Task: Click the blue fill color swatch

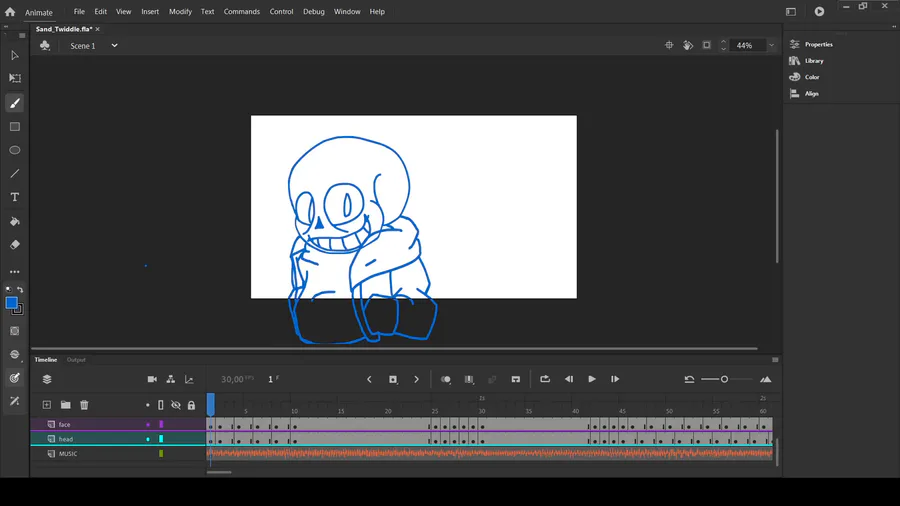Action: 11,302
